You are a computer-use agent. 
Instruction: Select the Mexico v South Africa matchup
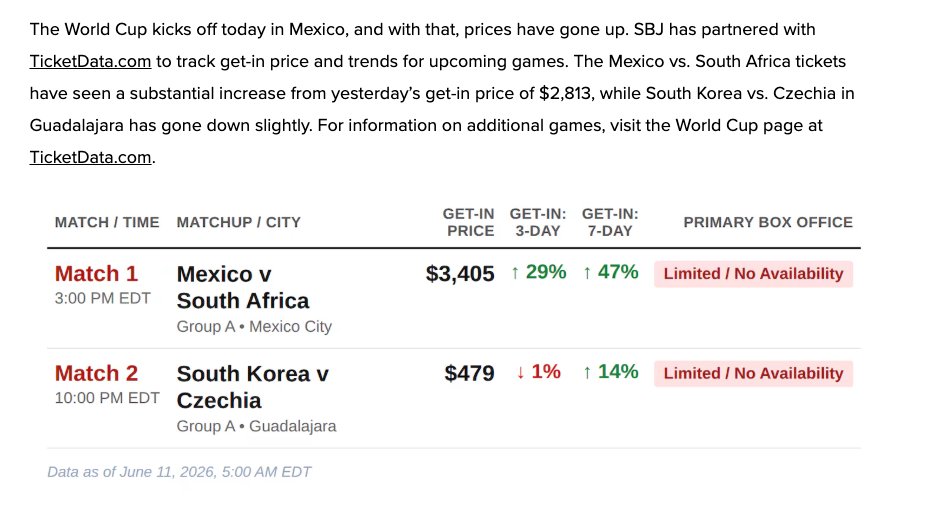coord(243,287)
